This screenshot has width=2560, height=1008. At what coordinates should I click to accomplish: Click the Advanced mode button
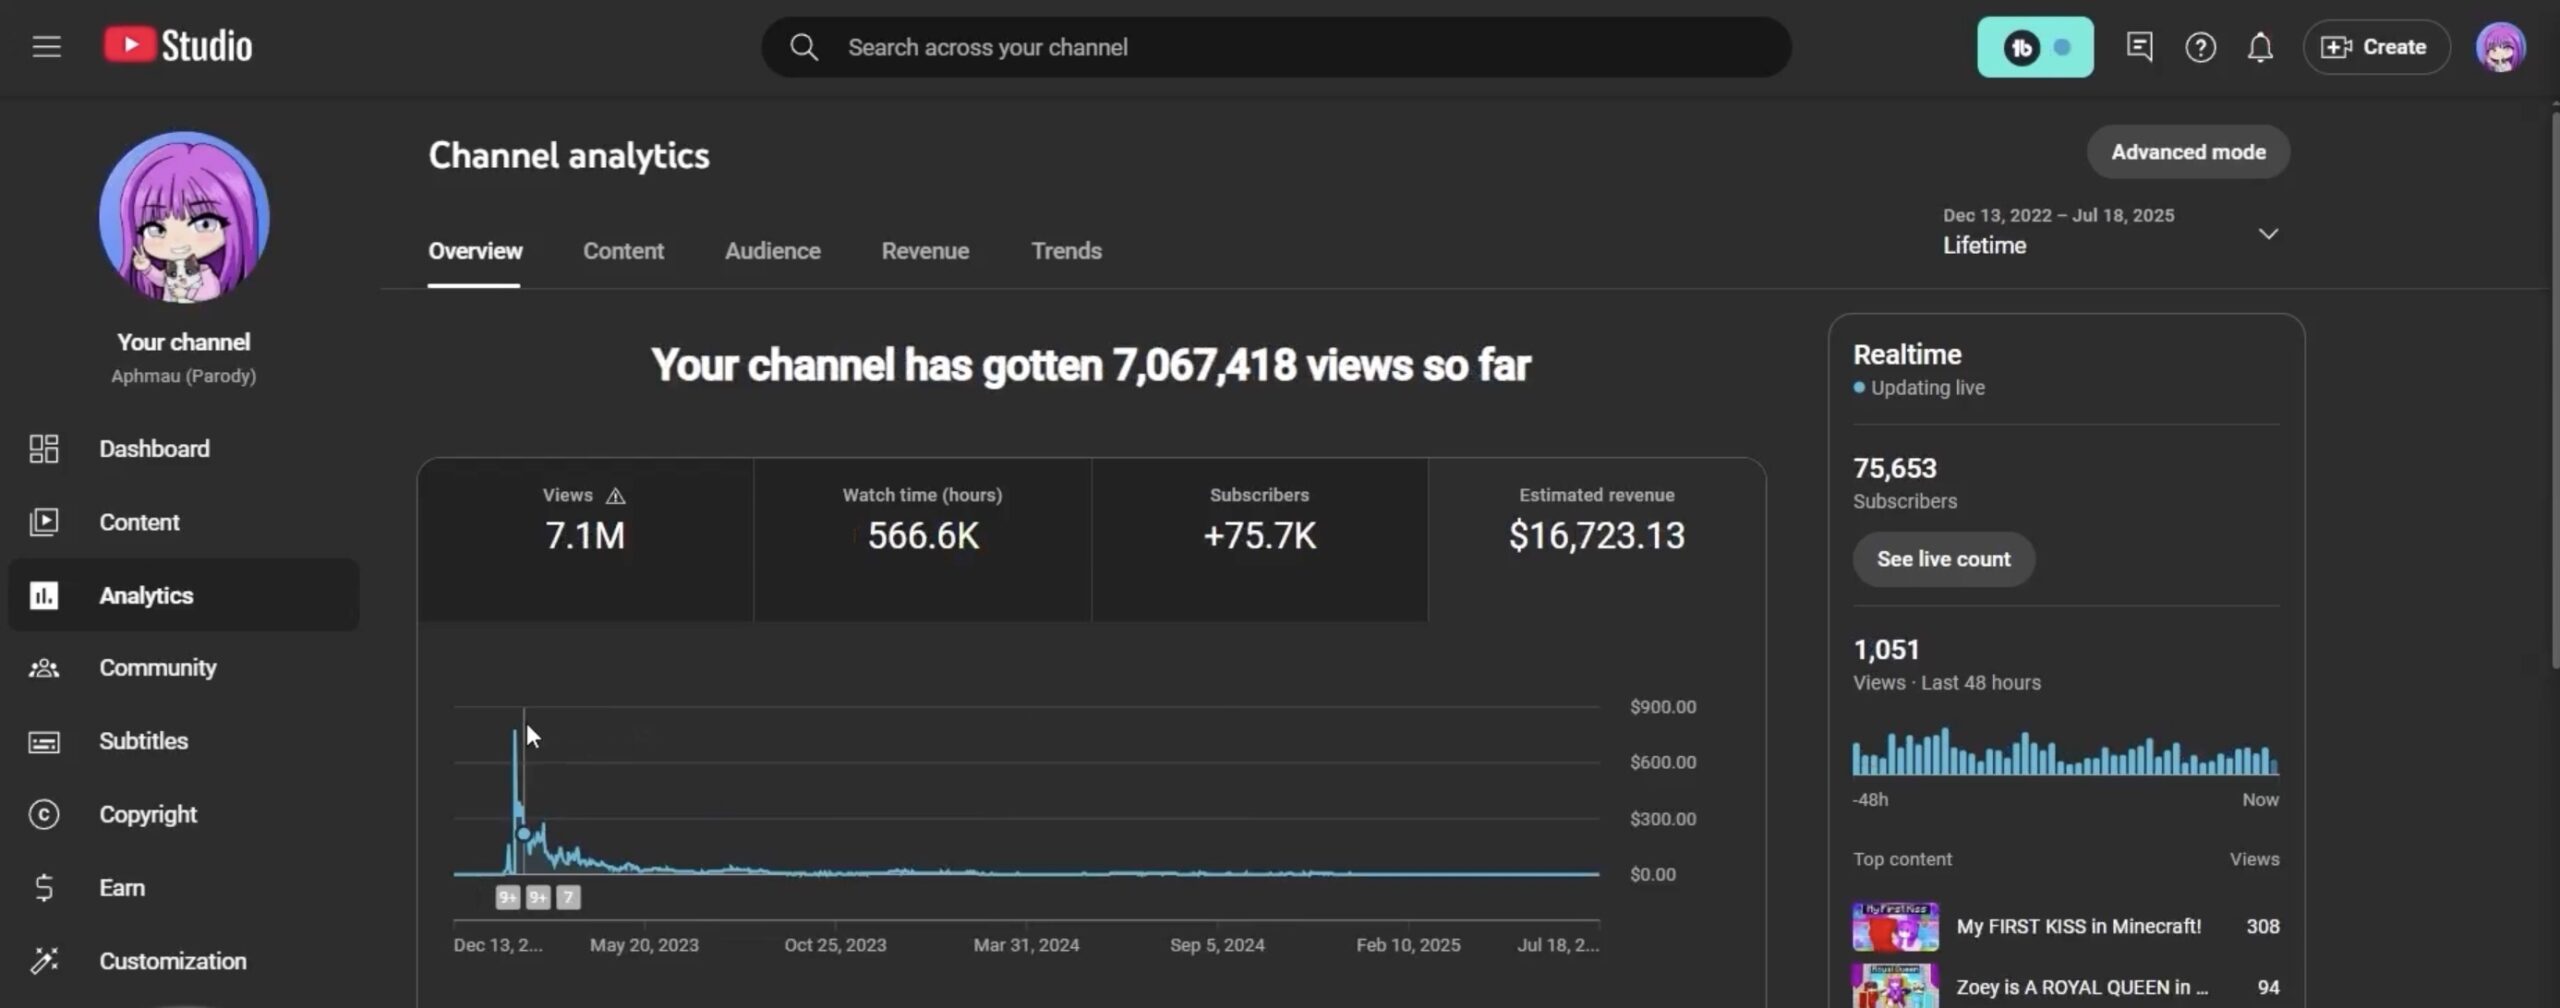[2188, 152]
